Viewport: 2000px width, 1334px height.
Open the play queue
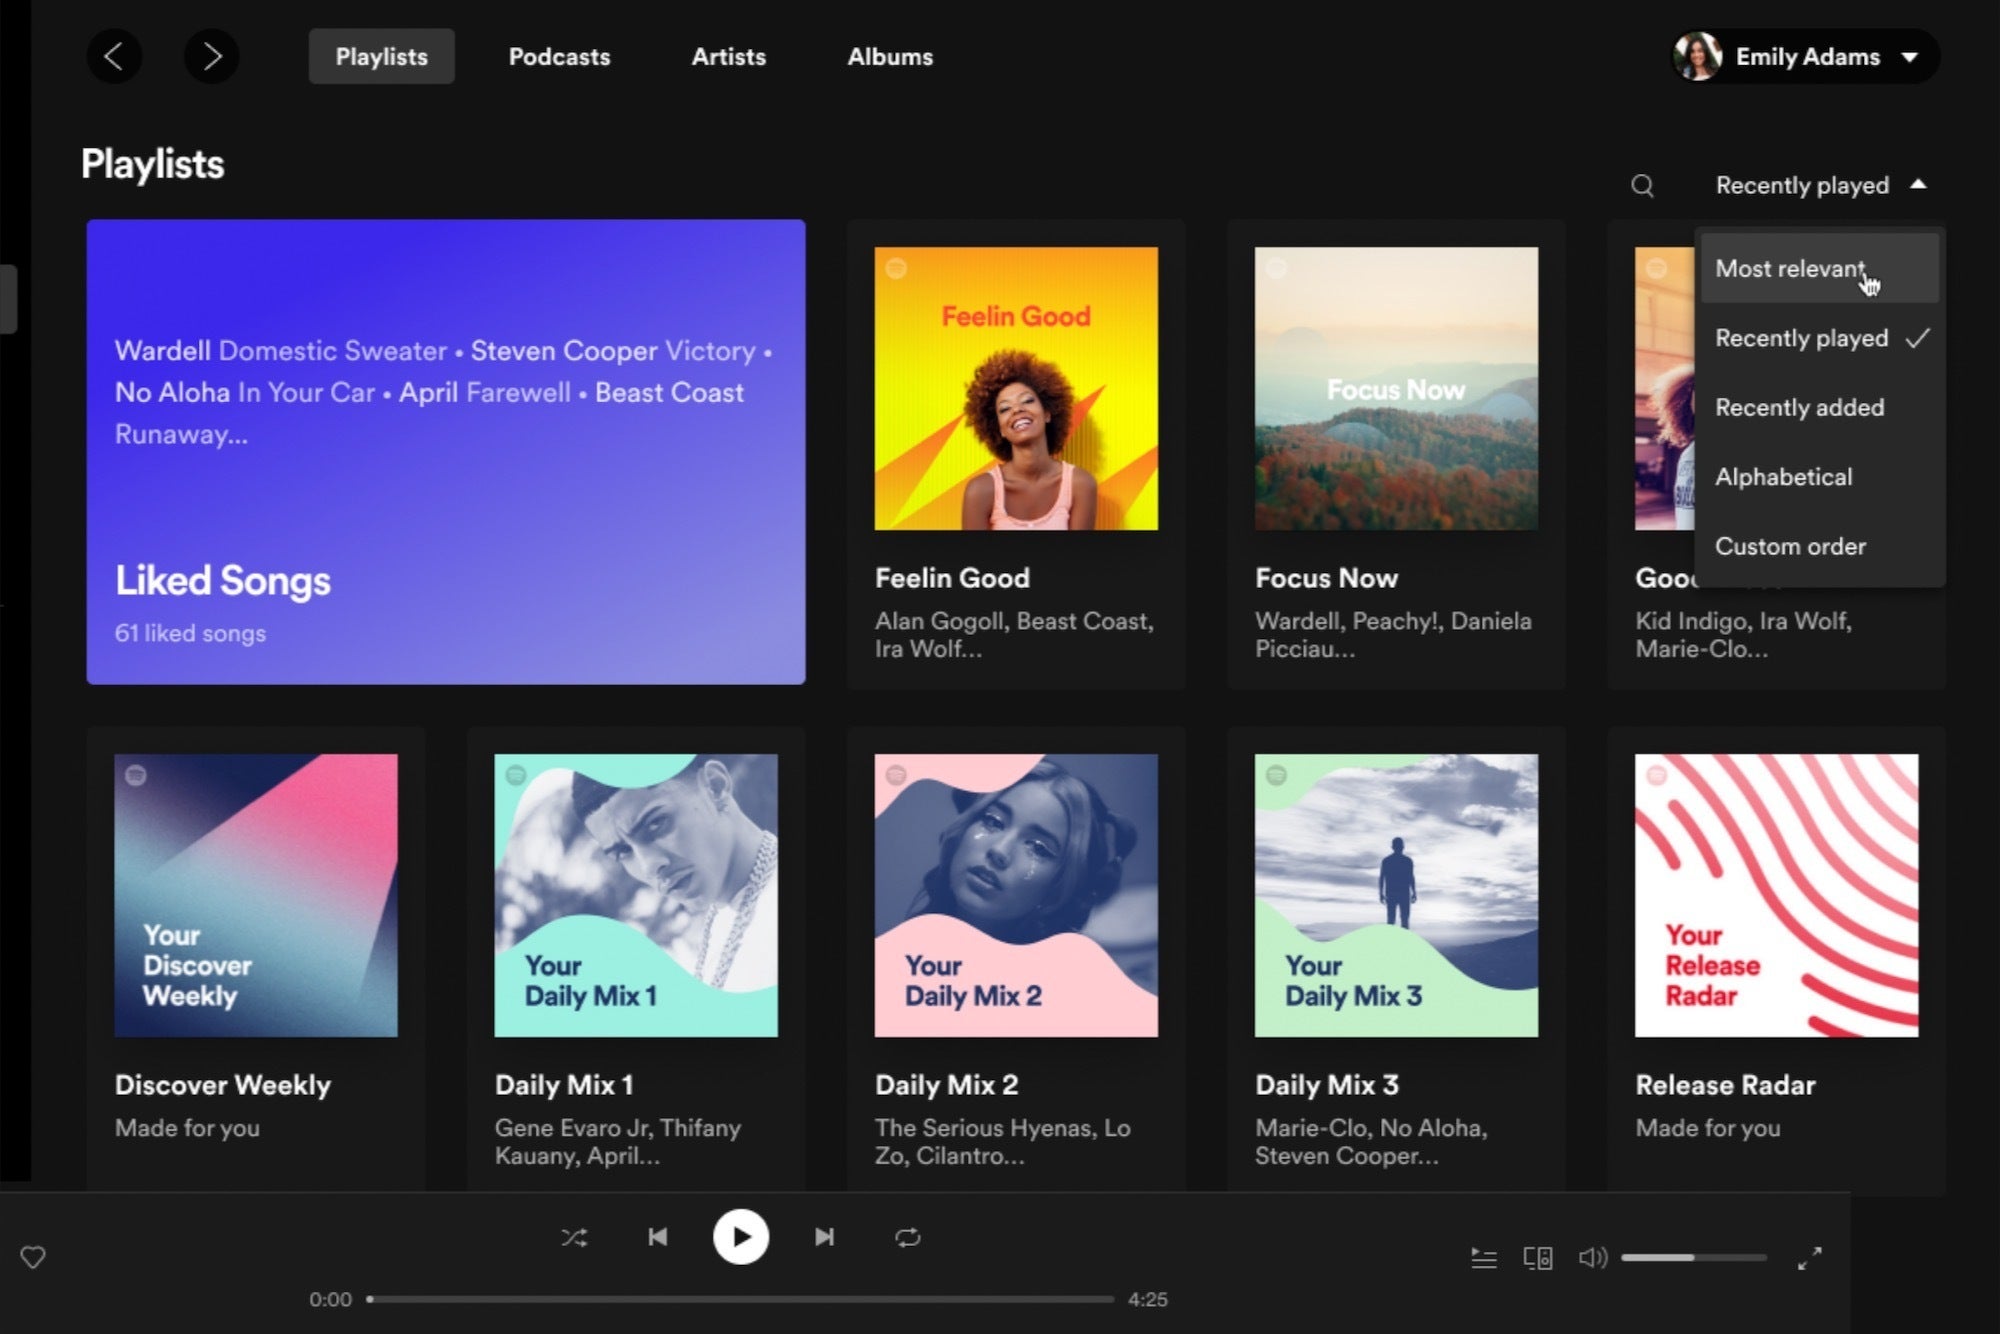tap(1484, 1258)
